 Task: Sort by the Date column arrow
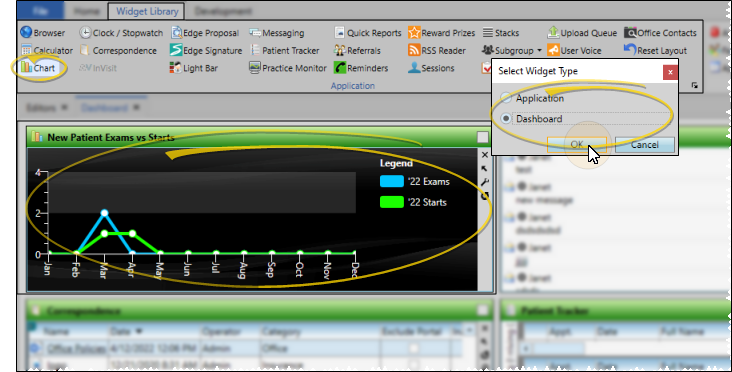(139, 331)
